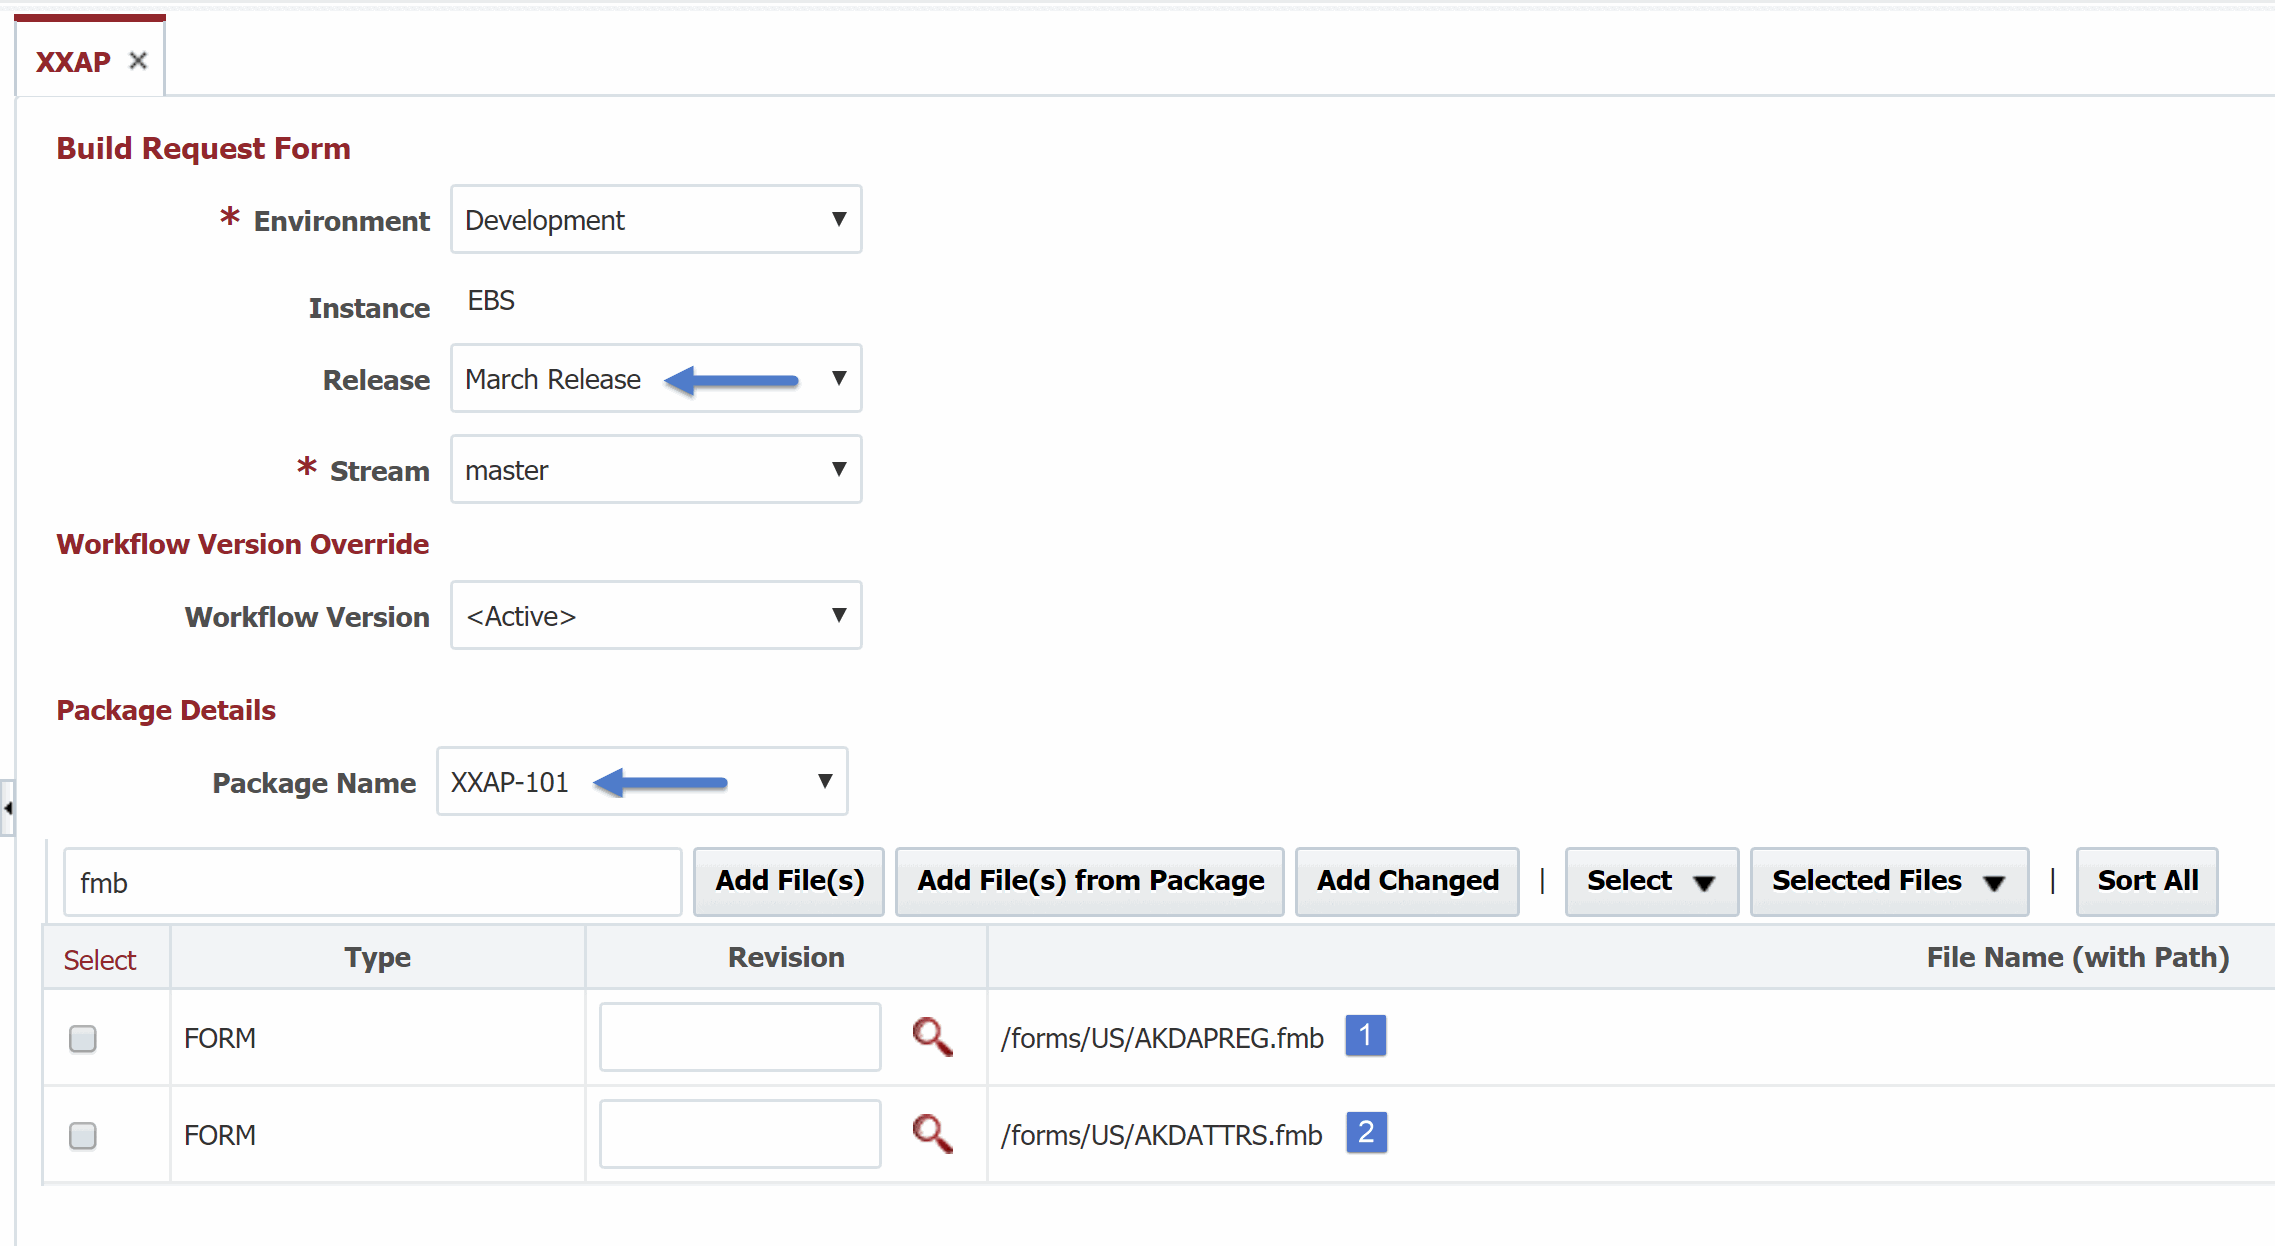Image resolution: width=2275 pixels, height=1246 pixels.
Task: Click FORM type in AKDAPREG.fmb row
Action: (x=220, y=1038)
